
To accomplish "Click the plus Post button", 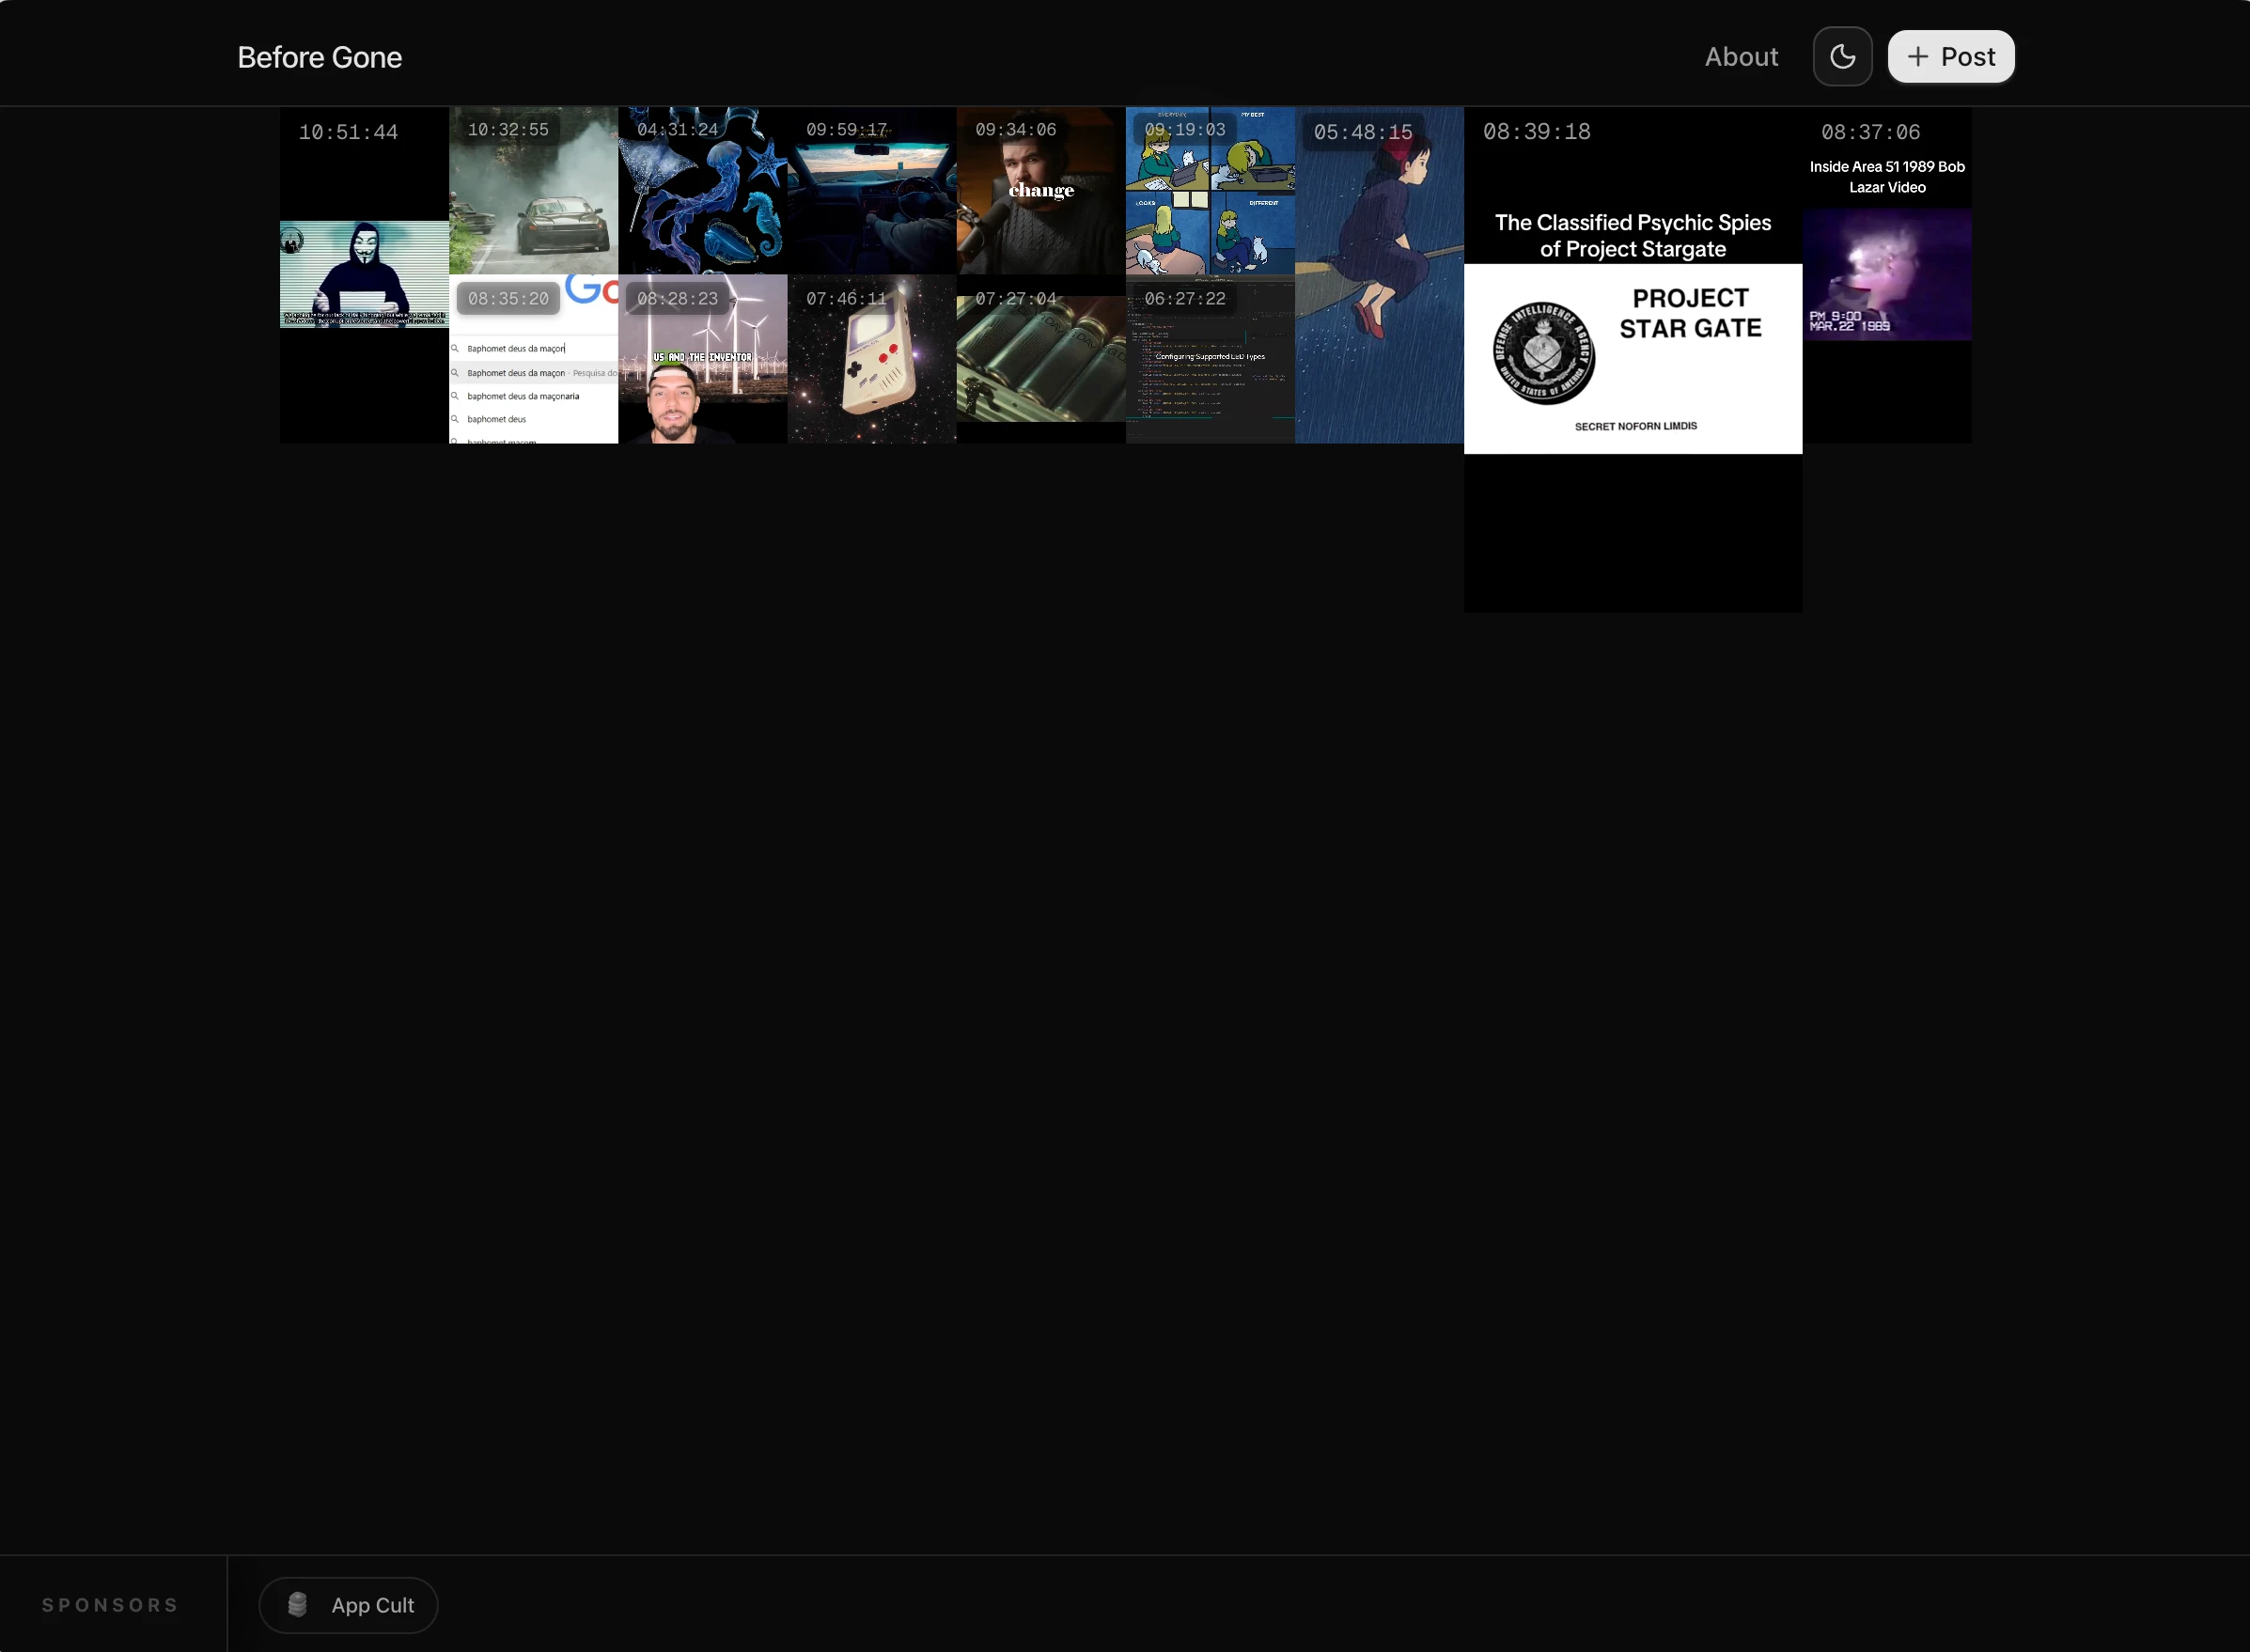I will [x=1950, y=57].
